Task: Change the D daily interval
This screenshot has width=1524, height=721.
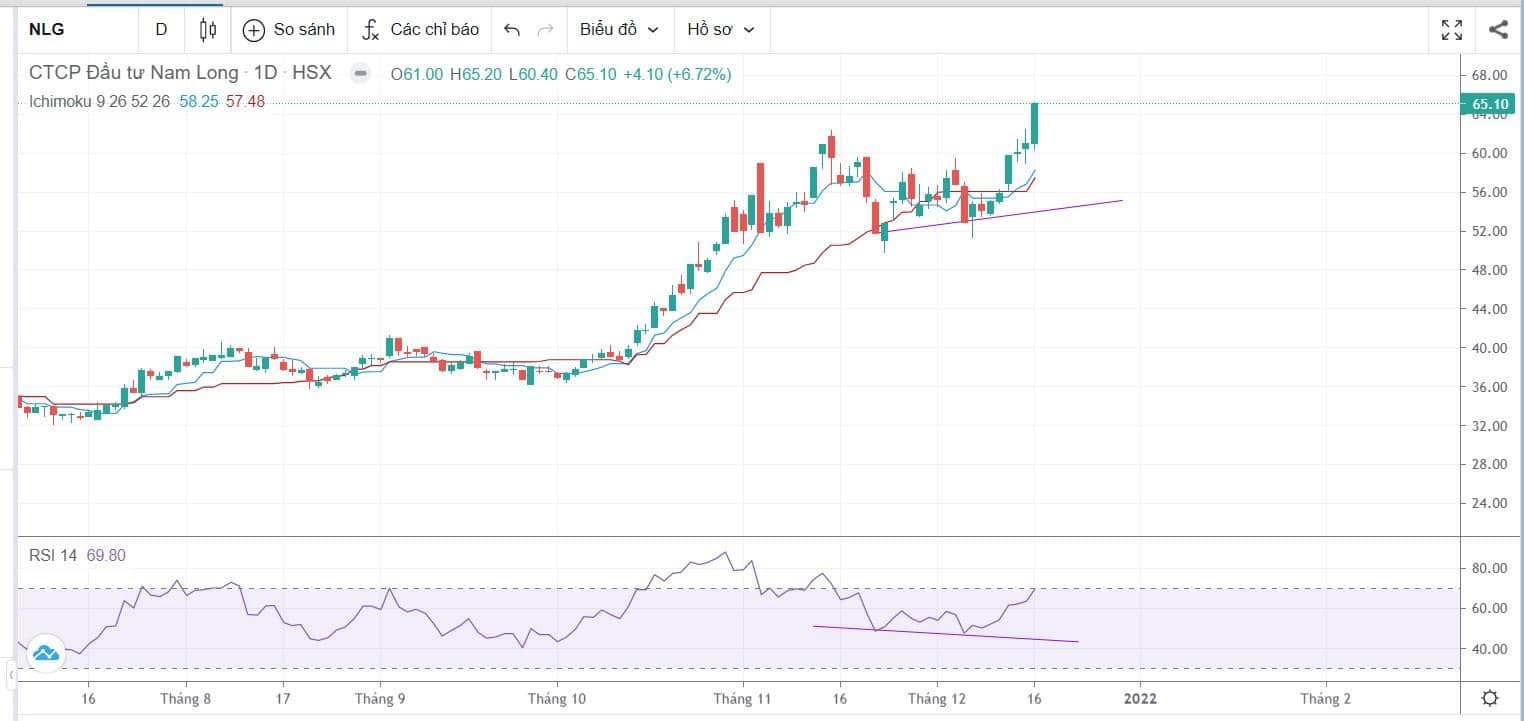Action: (161, 29)
